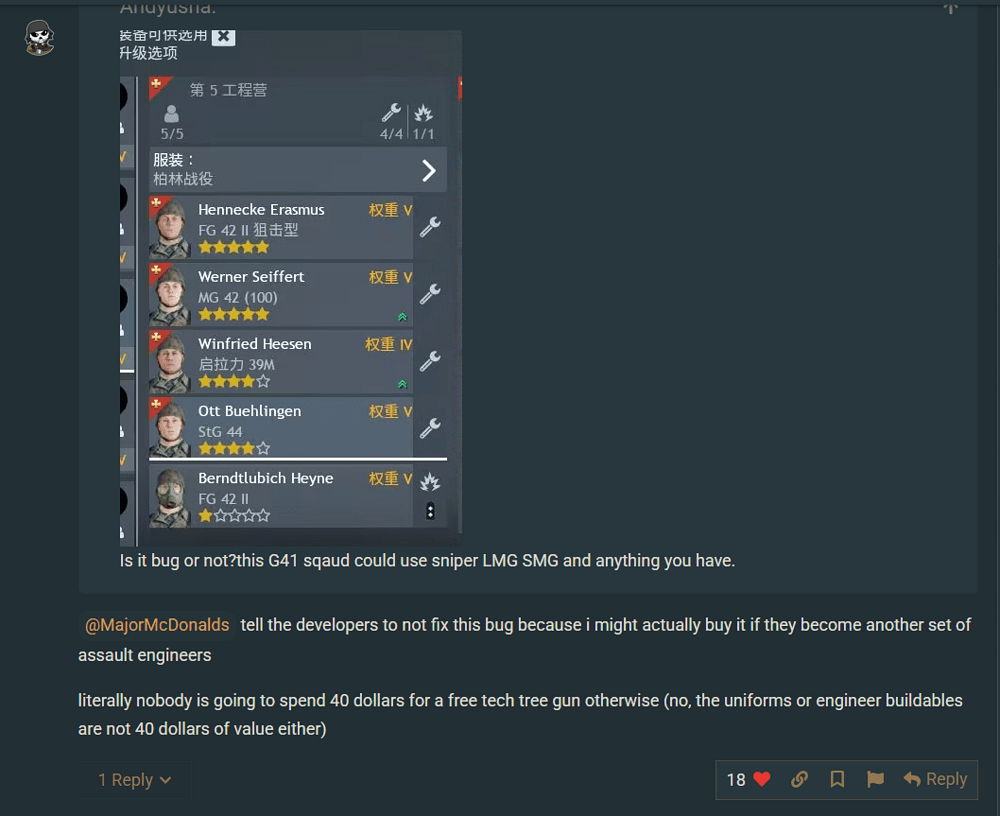Close the upgrade options with X
The image size is (1000, 816).
(223, 37)
